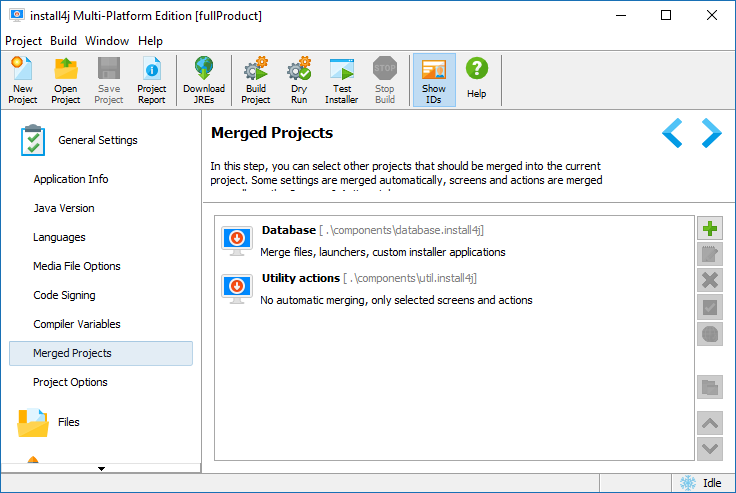Click the install4j title bar app icon
Screen dimensions: 736x493
(17, 15)
